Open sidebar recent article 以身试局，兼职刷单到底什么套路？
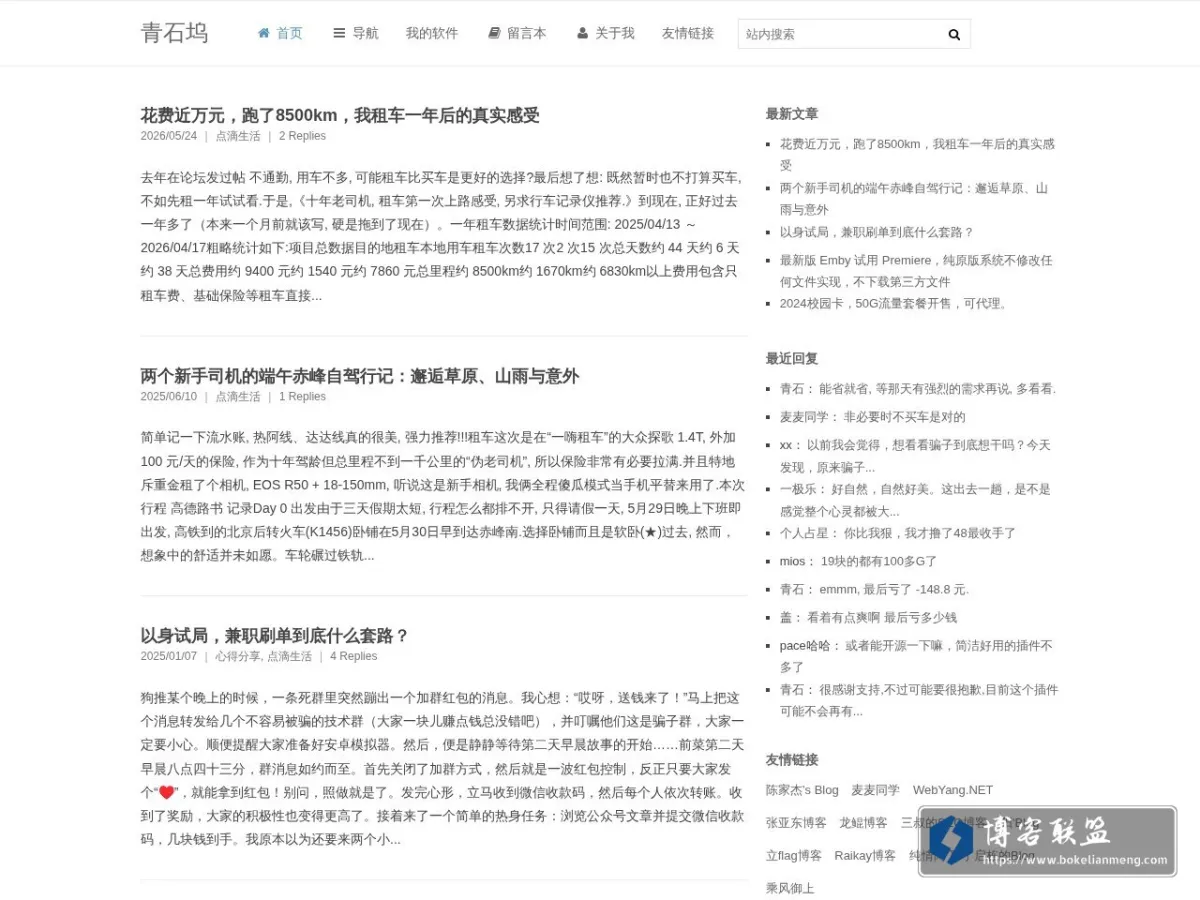The height and width of the screenshot is (900, 1200). 877,232
